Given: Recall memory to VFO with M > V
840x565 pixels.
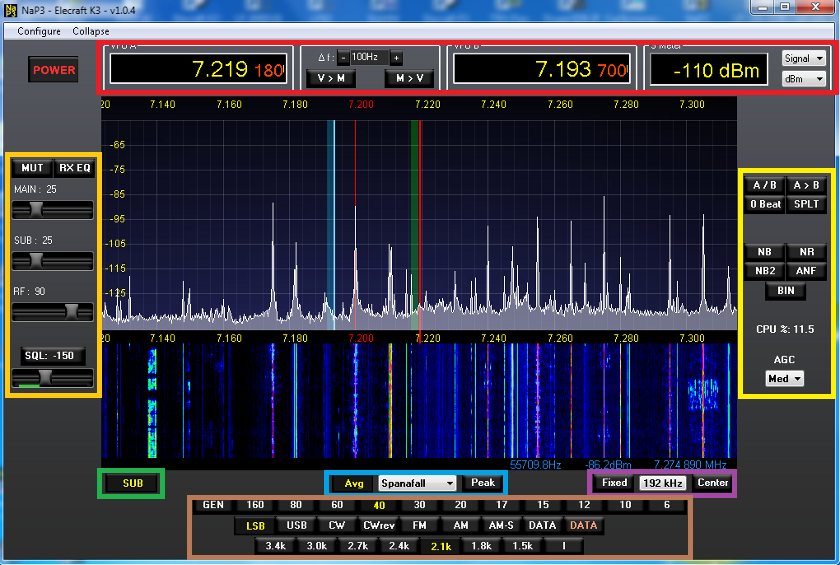Looking at the screenshot, I should 411,78.
